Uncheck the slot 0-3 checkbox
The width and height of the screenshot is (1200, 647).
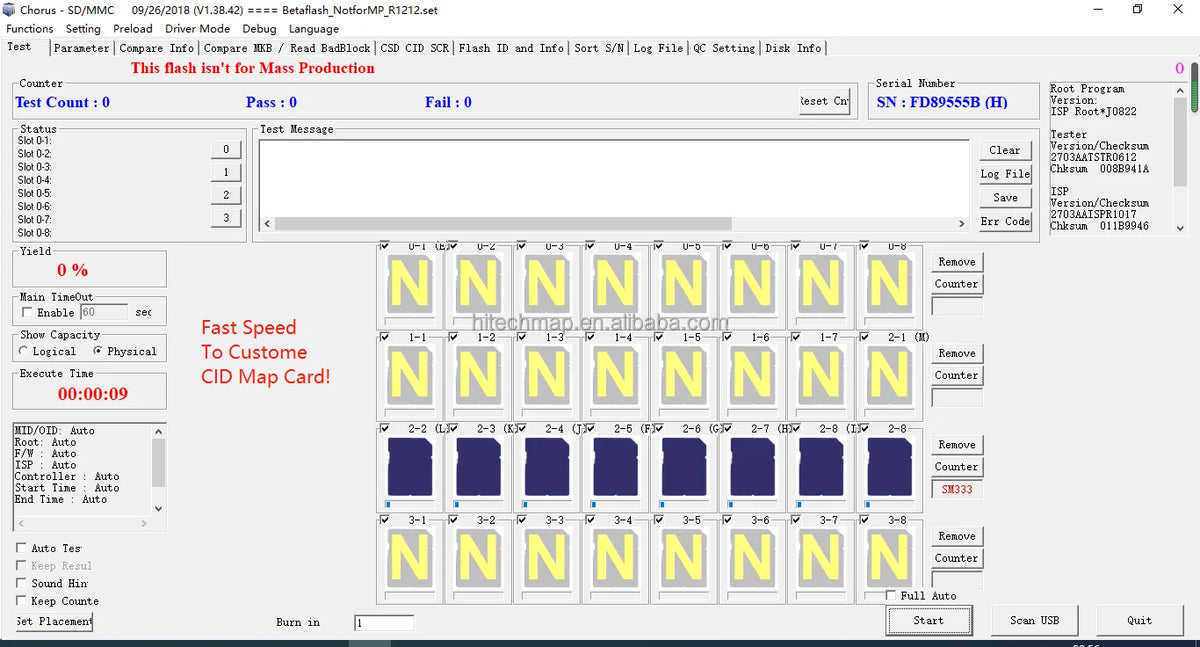[x=522, y=246]
